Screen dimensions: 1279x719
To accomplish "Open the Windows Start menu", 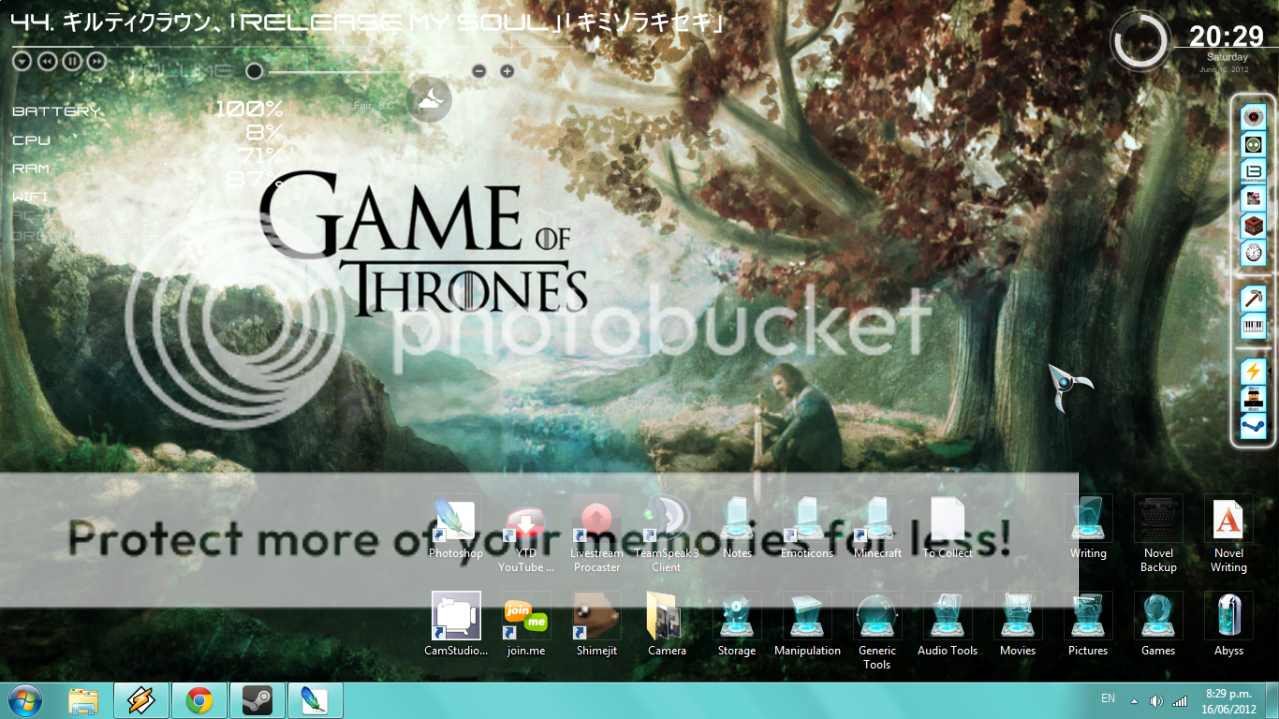I will pos(24,700).
